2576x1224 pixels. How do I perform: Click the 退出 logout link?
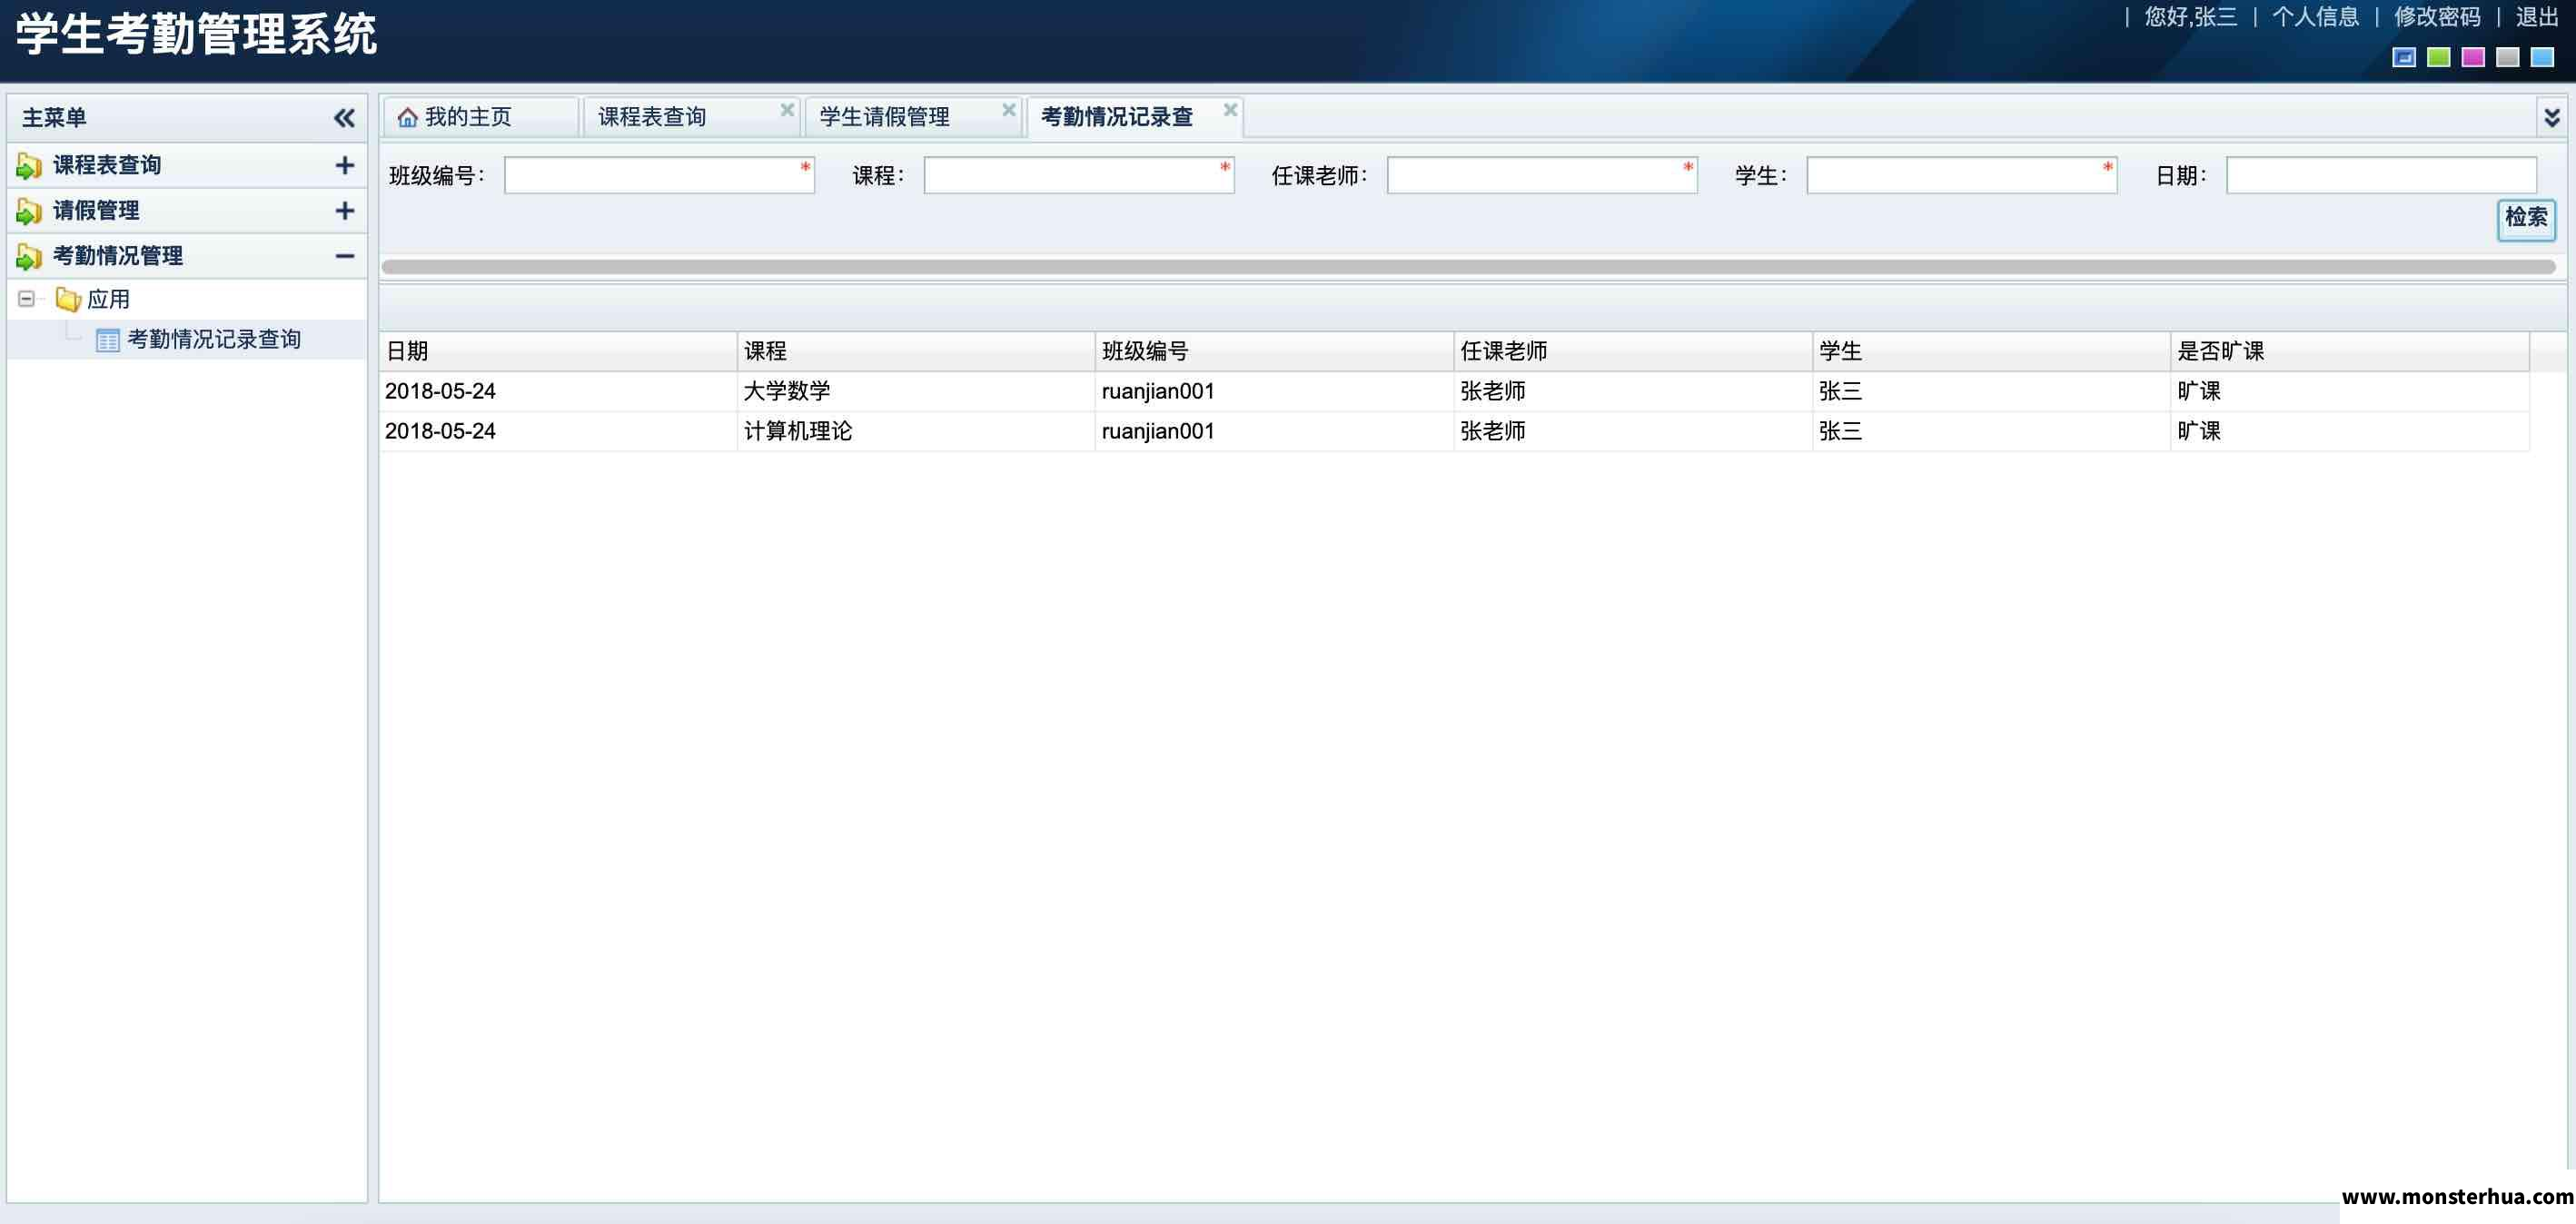tap(2537, 17)
